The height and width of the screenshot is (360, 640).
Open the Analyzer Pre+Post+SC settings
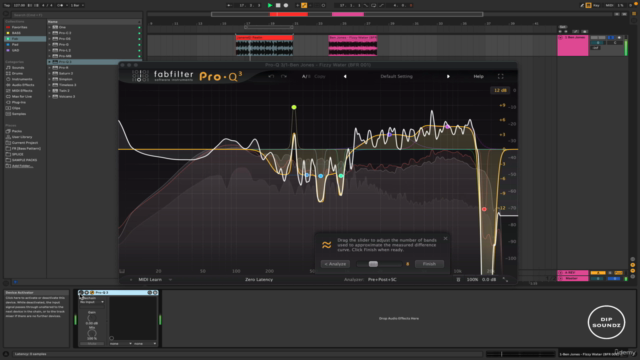click(x=382, y=280)
